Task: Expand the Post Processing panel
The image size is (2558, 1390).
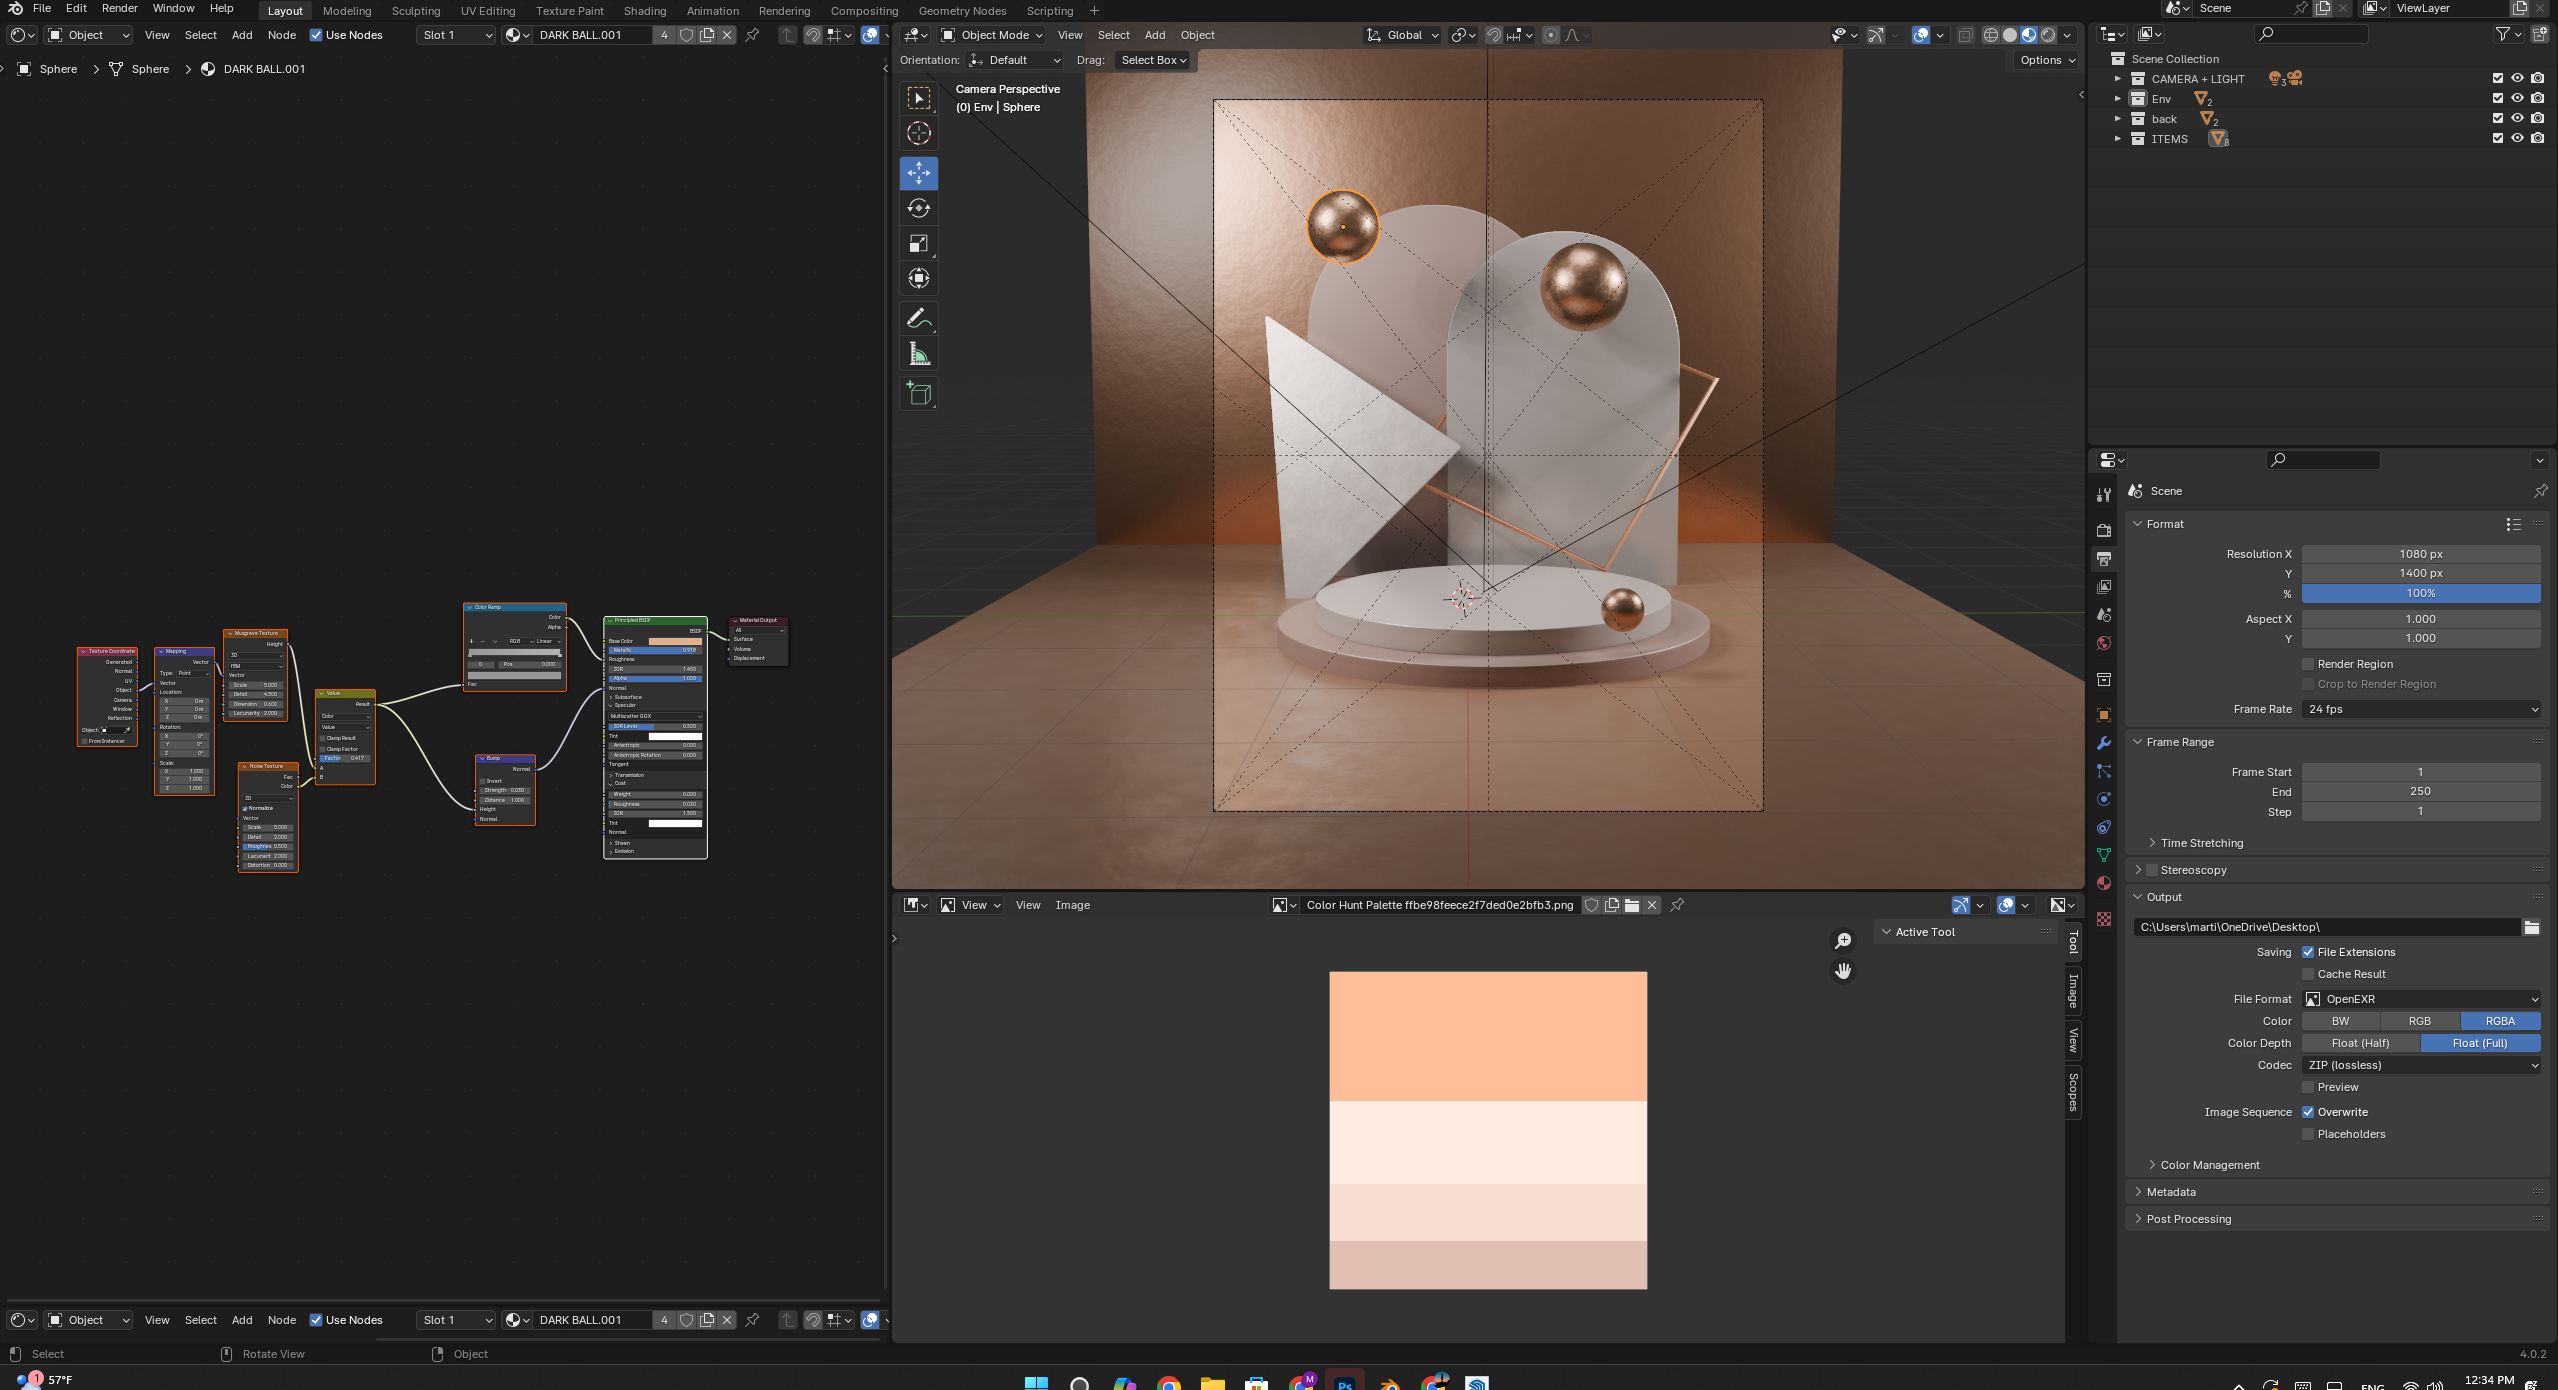Action: pyautogui.click(x=2188, y=1219)
